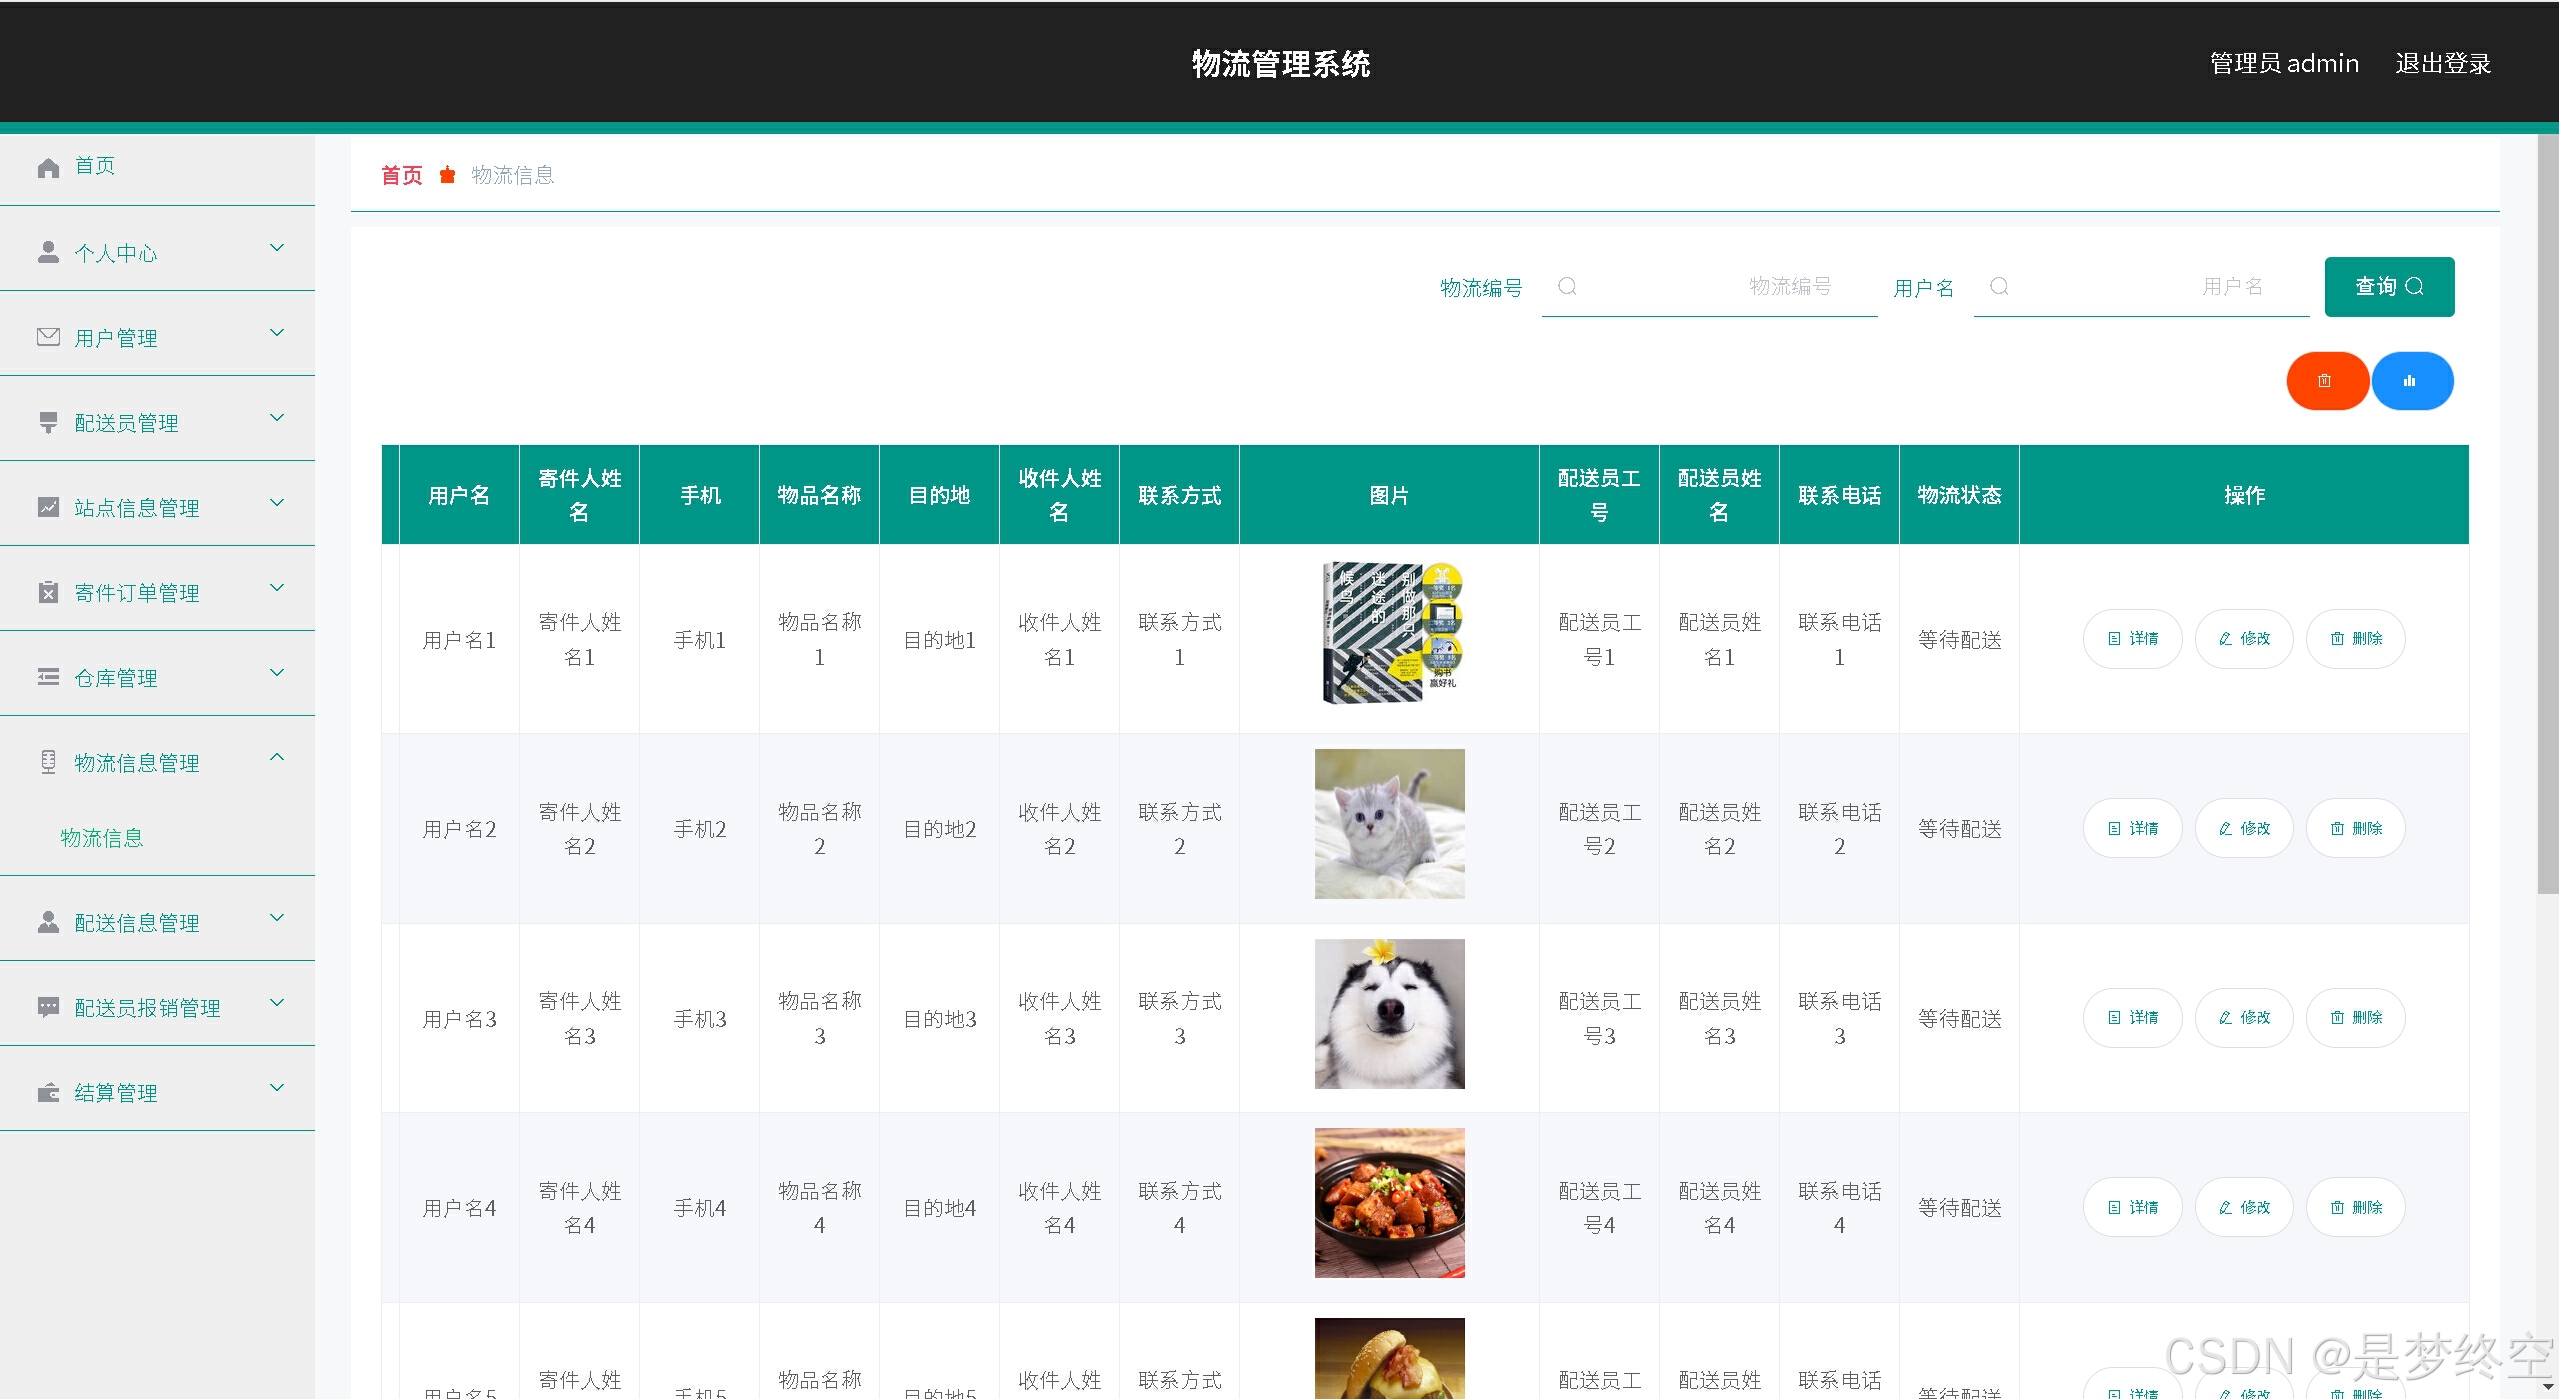Image resolution: width=2559 pixels, height=1399 pixels.
Task: Click the 站点信息管理 chart icon
Action: pos(48,507)
